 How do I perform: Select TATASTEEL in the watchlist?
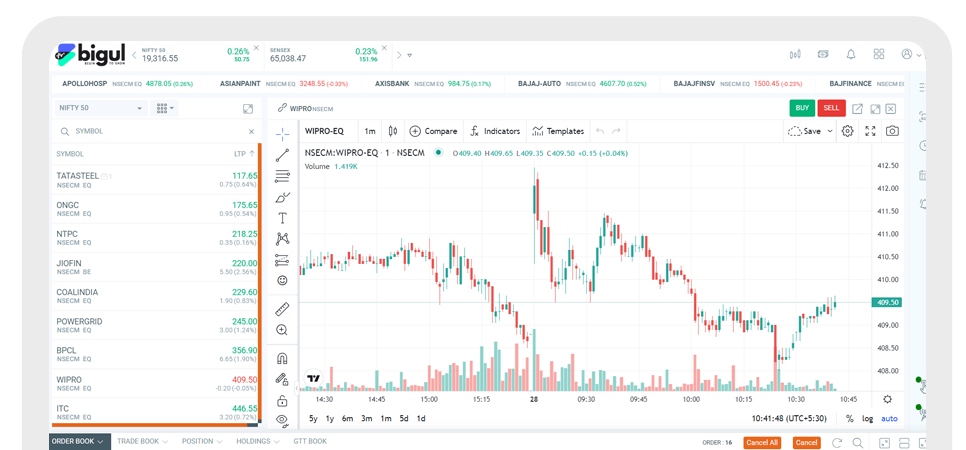tap(157, 179)
